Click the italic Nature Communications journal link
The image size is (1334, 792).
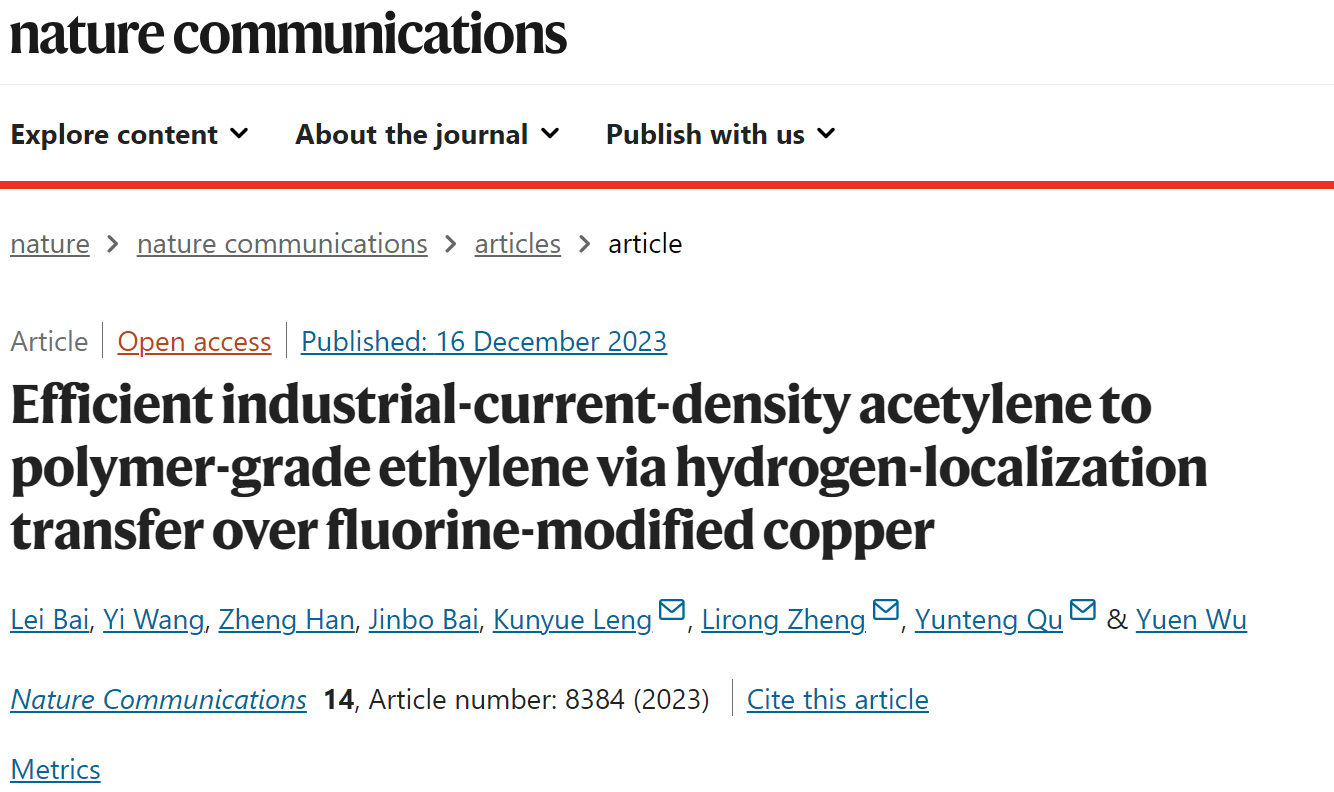[159, 699]
